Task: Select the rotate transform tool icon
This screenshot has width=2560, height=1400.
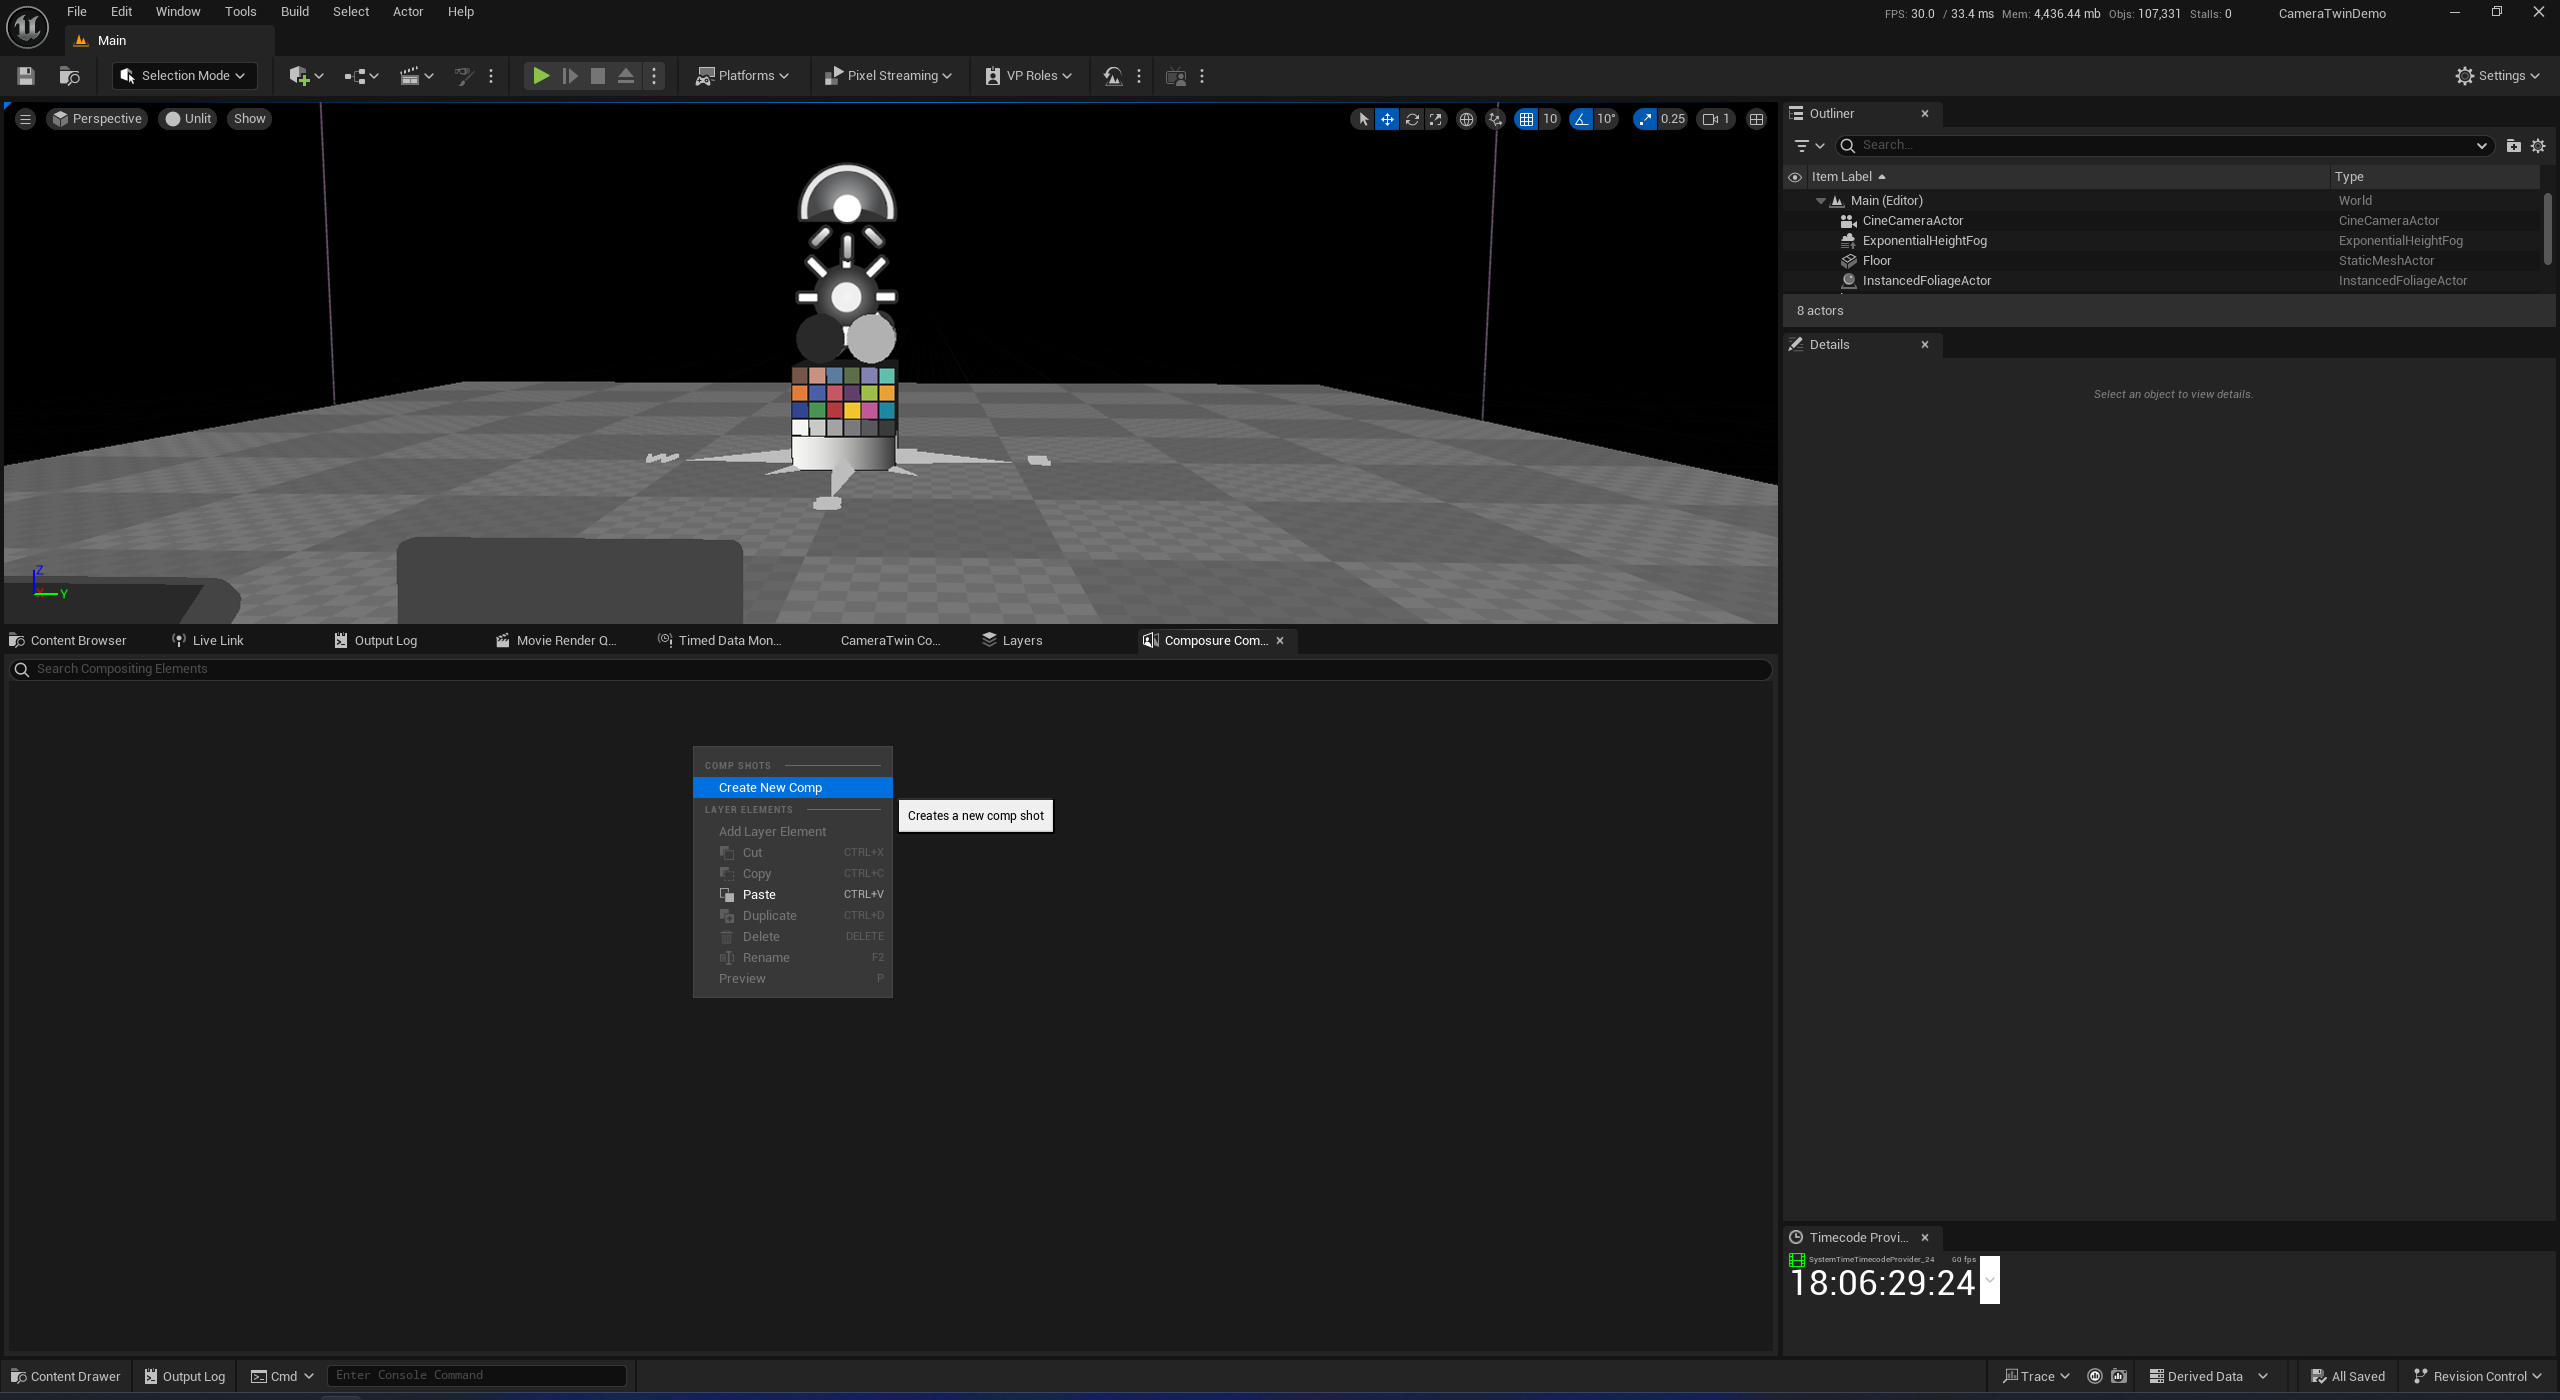Action: [1412, 119]
